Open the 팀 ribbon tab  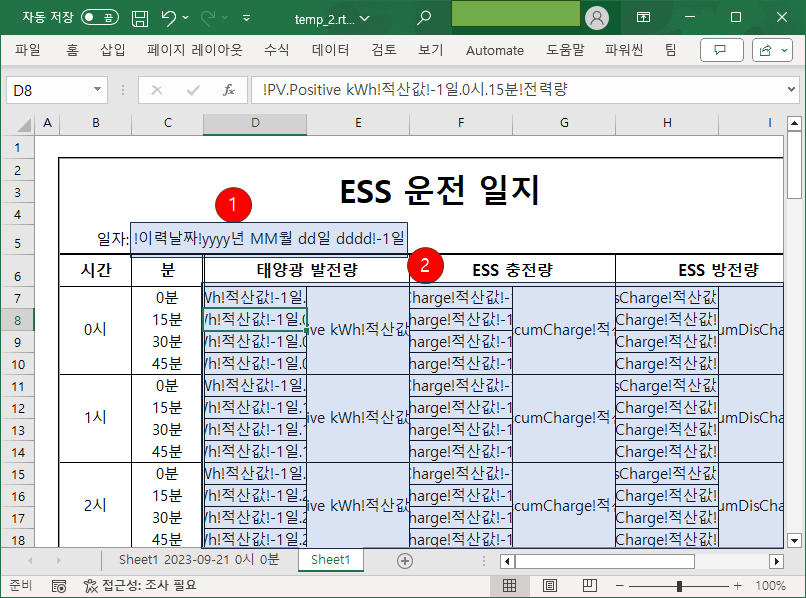(x=670, y=50)
